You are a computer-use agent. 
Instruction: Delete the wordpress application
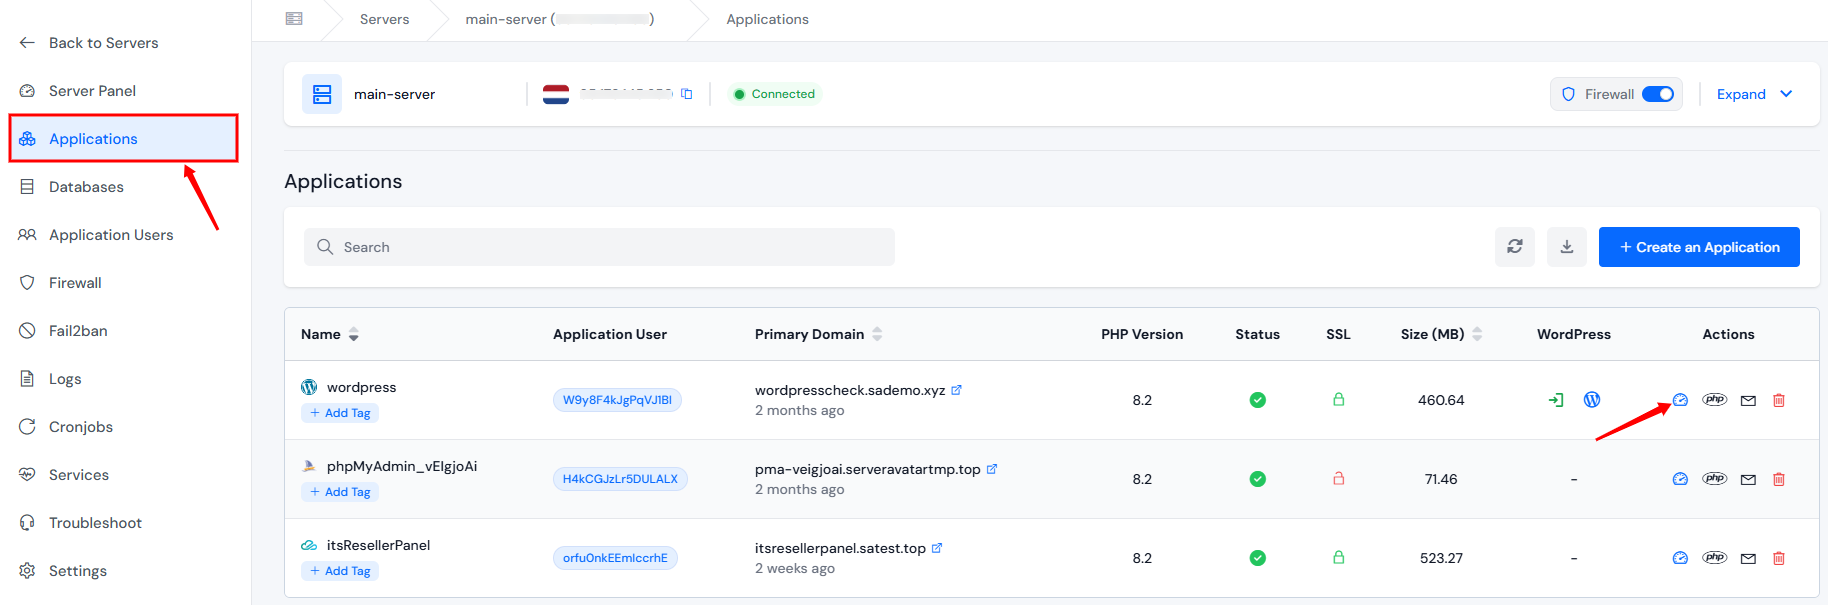1779,400
